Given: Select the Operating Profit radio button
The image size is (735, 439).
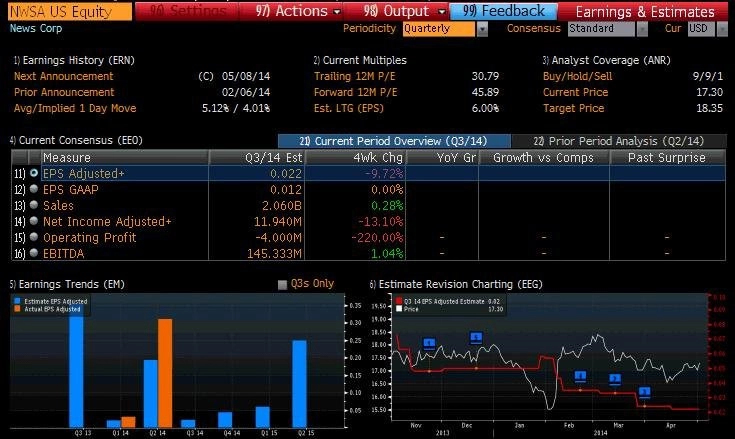Looking at the screenshot, I should [x=34, y=237].
